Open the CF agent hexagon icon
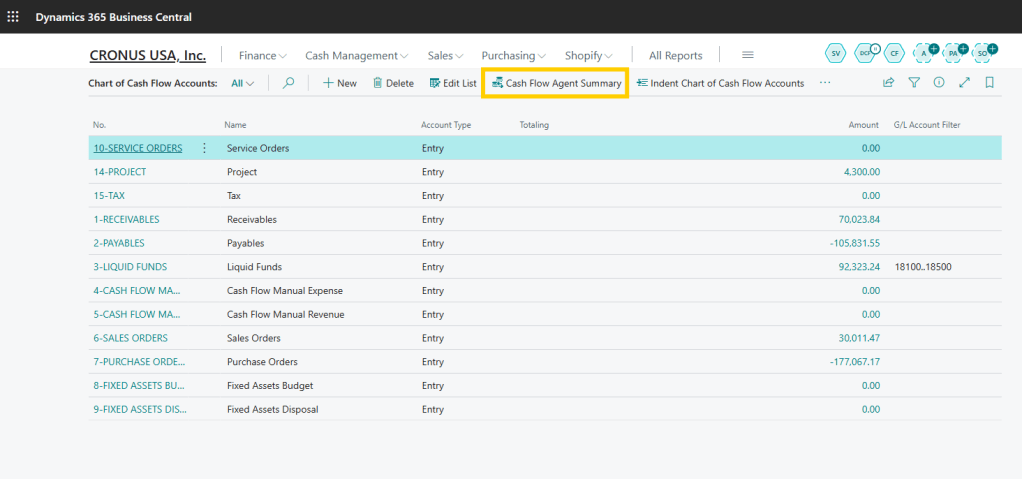1022x479 pixels. pos(895,53)
